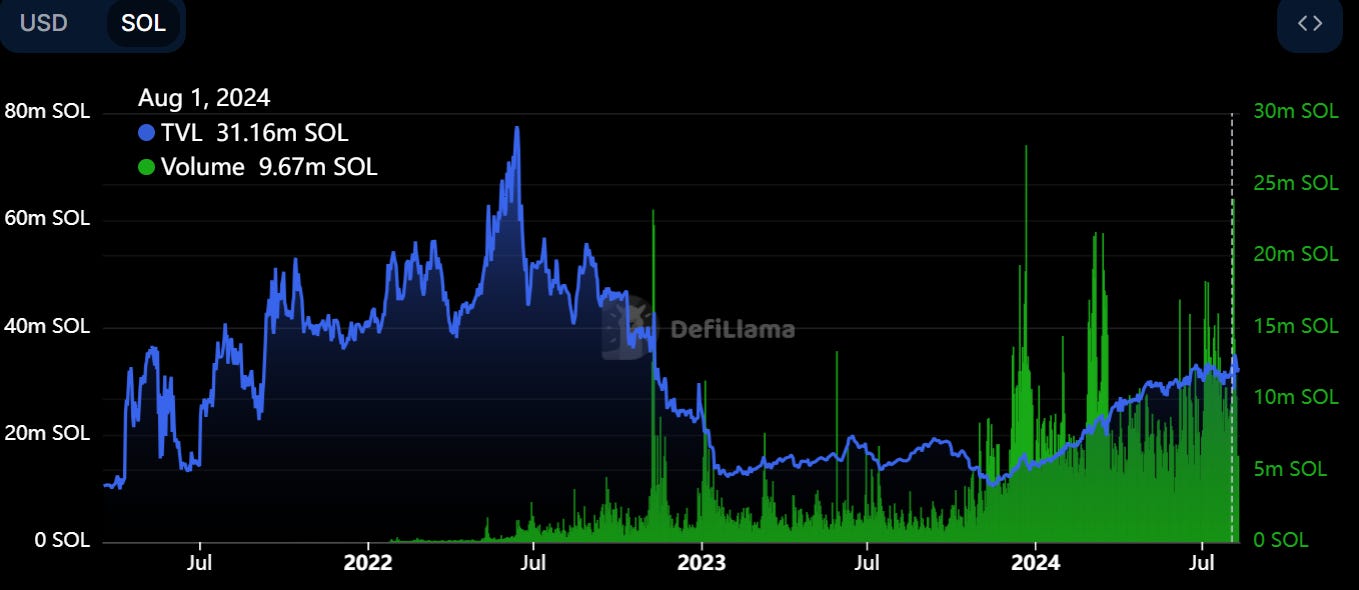The image size is (1359, 590).
Task: Click the green Volume legend dot
Action: tap(146, 167)
